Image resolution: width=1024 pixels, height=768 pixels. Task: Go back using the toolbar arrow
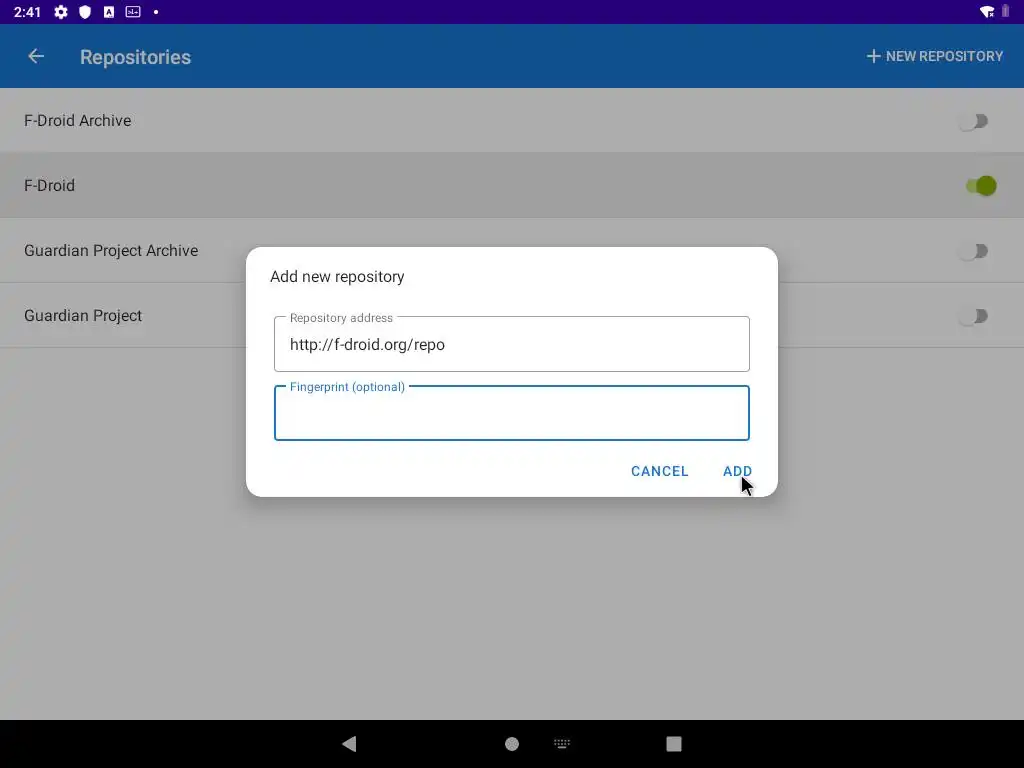(x=36, y=57)
